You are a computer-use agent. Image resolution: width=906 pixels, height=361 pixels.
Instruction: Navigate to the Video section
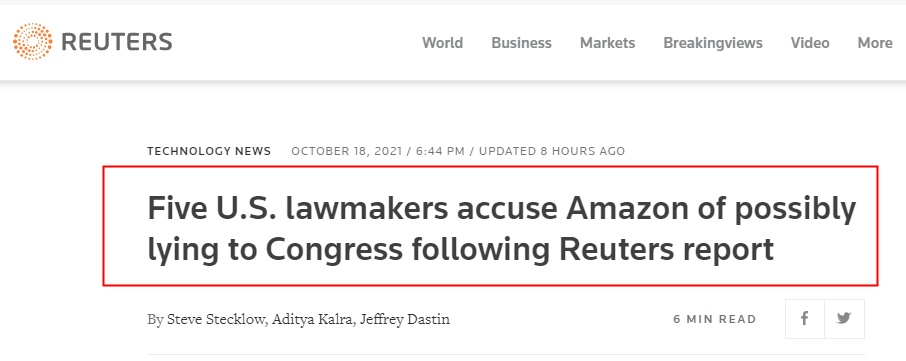coord(810,43)
